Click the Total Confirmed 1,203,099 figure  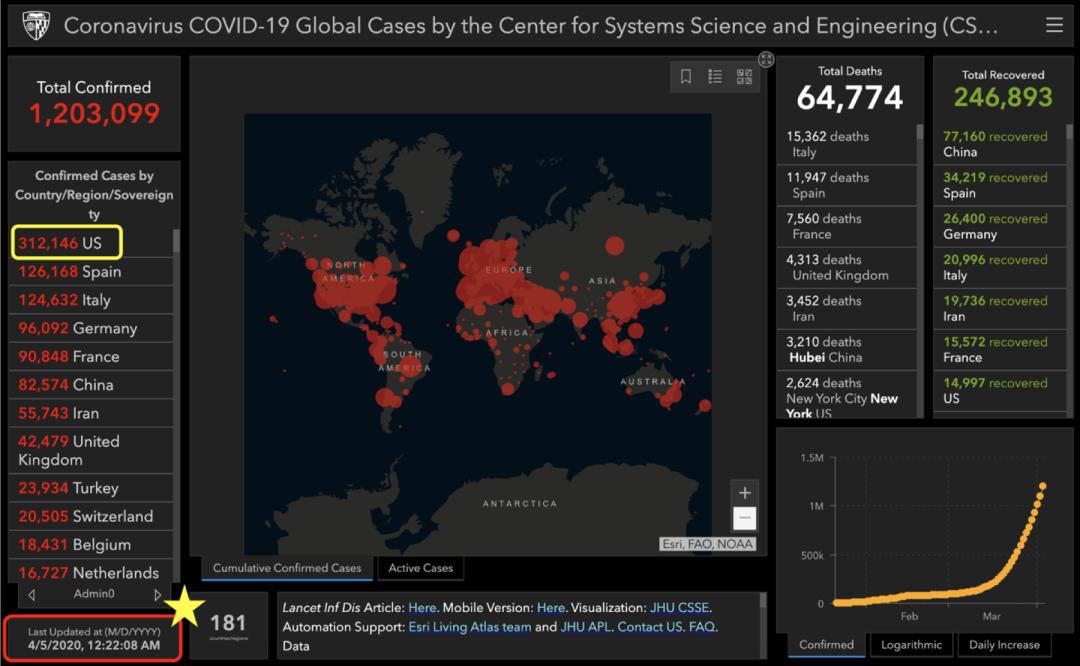pos(94,113)
